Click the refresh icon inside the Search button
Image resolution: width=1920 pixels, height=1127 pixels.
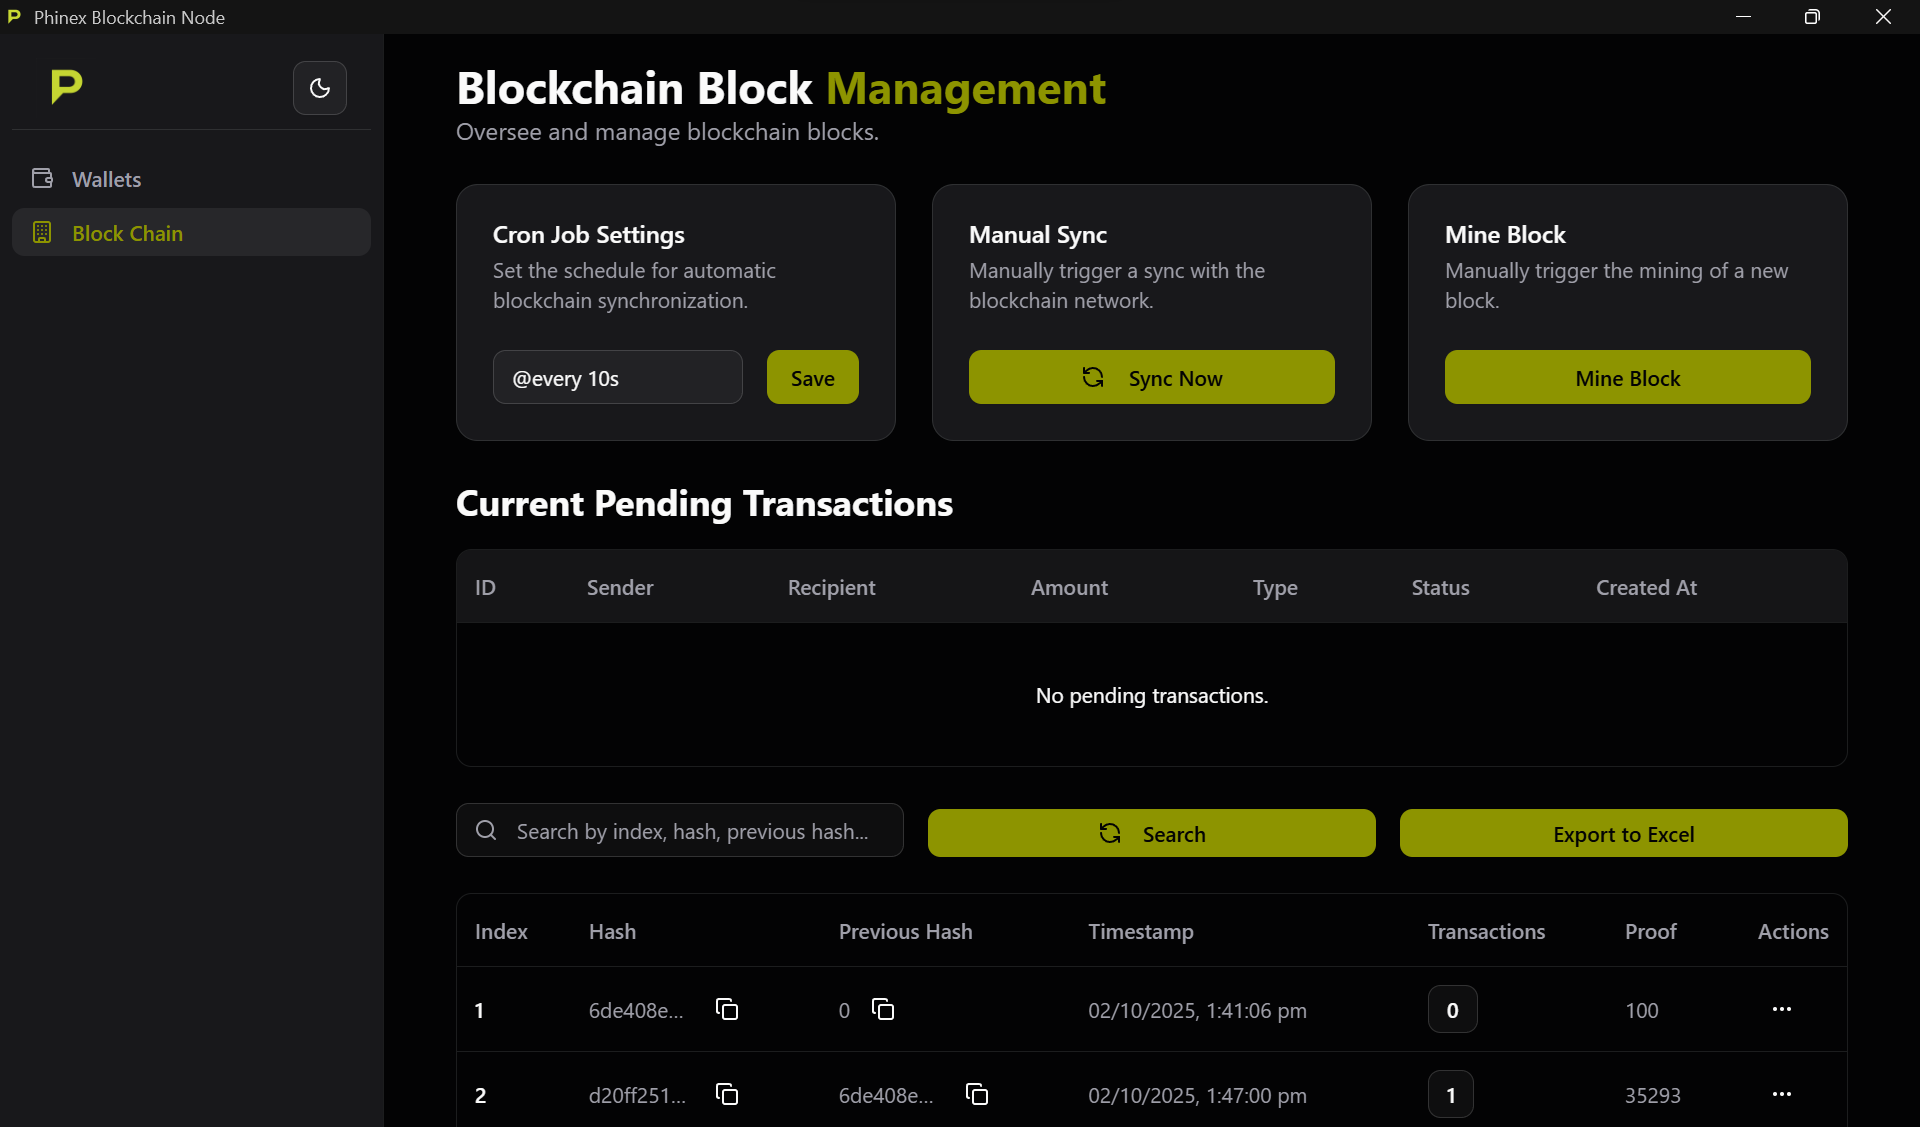(1111, 832)
